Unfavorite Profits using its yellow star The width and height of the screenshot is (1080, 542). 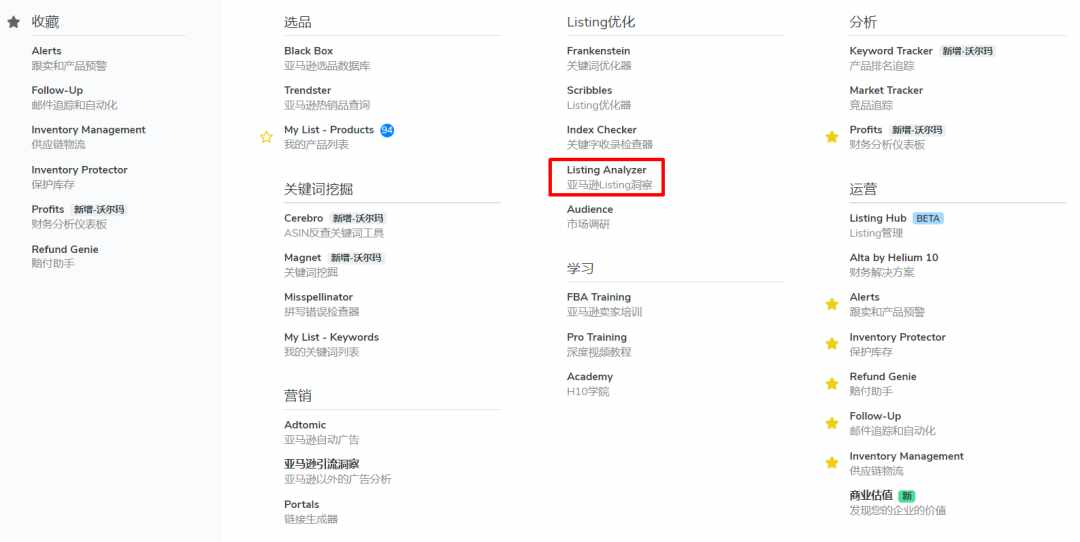tap(831, 137)
